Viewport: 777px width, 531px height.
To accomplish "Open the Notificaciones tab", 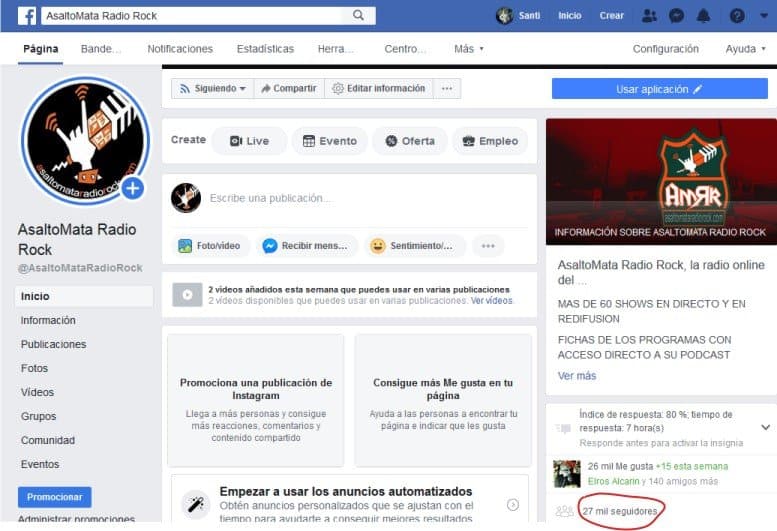I will coord(180,49).
